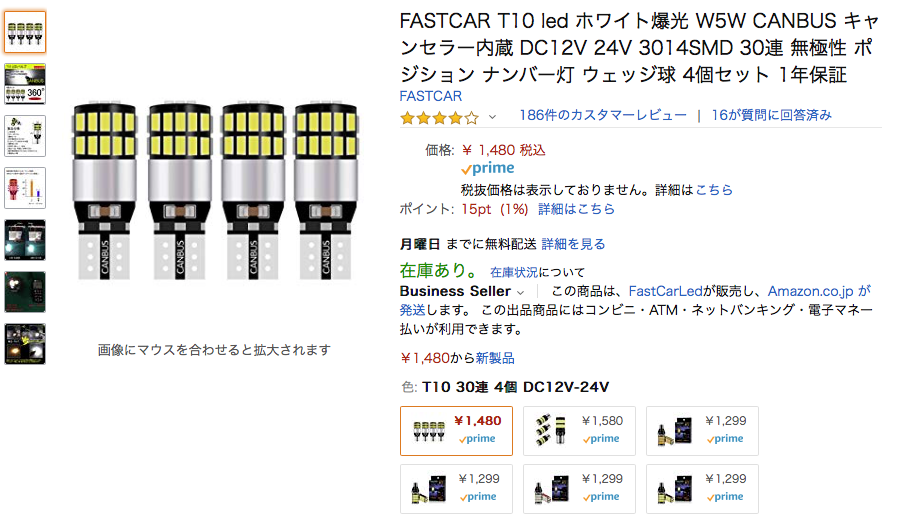
Task: Open the last thumbnail in the image strip
Action: 25,344
